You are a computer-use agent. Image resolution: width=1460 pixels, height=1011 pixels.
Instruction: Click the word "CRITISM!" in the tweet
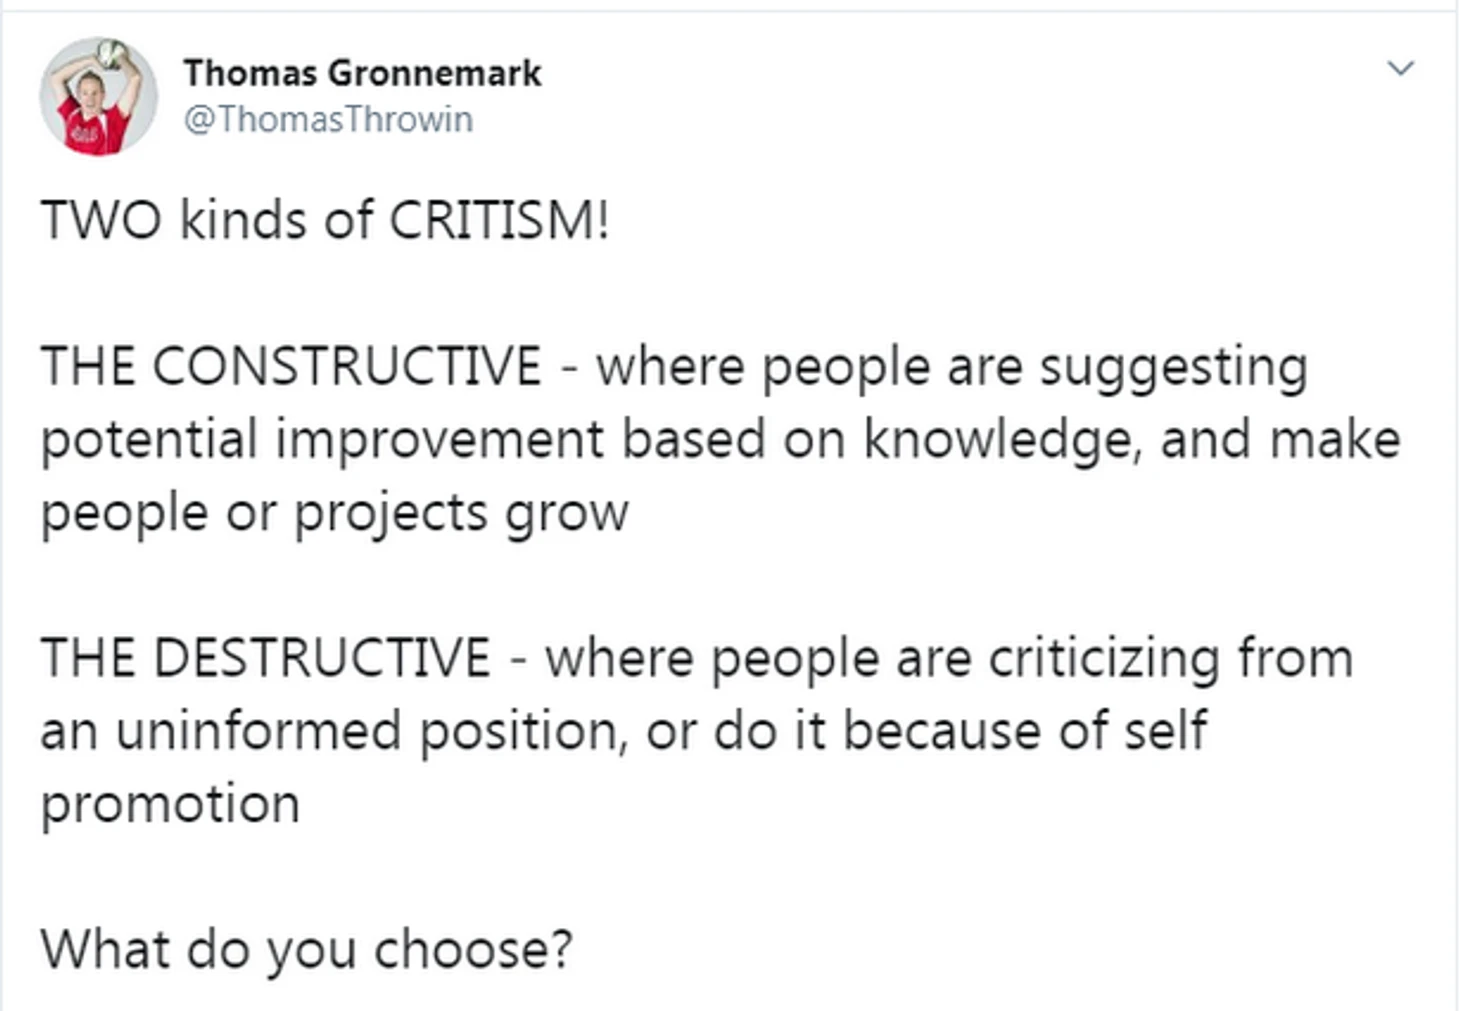point(498,220)
